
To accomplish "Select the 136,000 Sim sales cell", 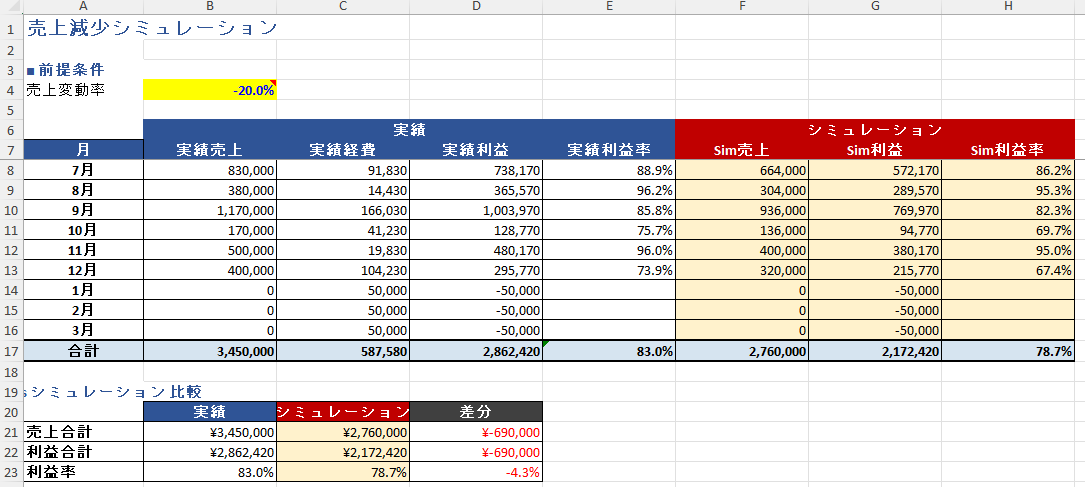I will (742, 230).
